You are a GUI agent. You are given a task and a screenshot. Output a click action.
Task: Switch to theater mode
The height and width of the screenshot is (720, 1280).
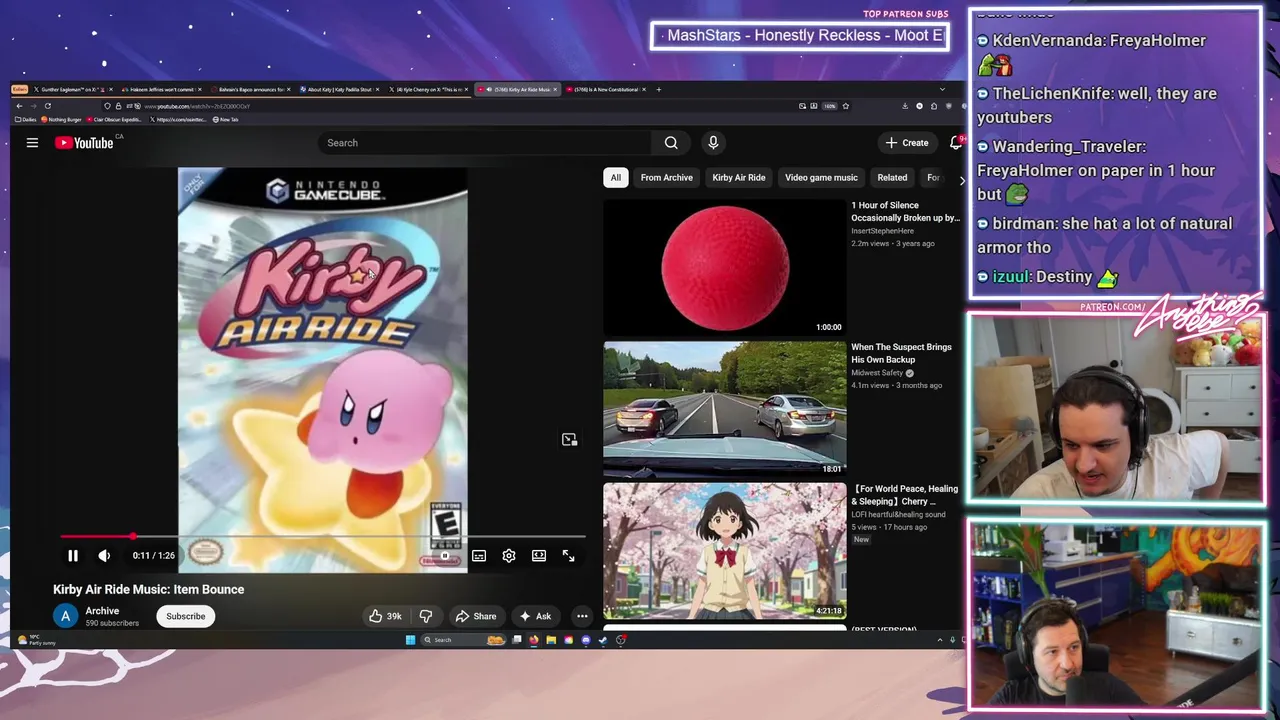pyautogui.click(x=539, y=556)
